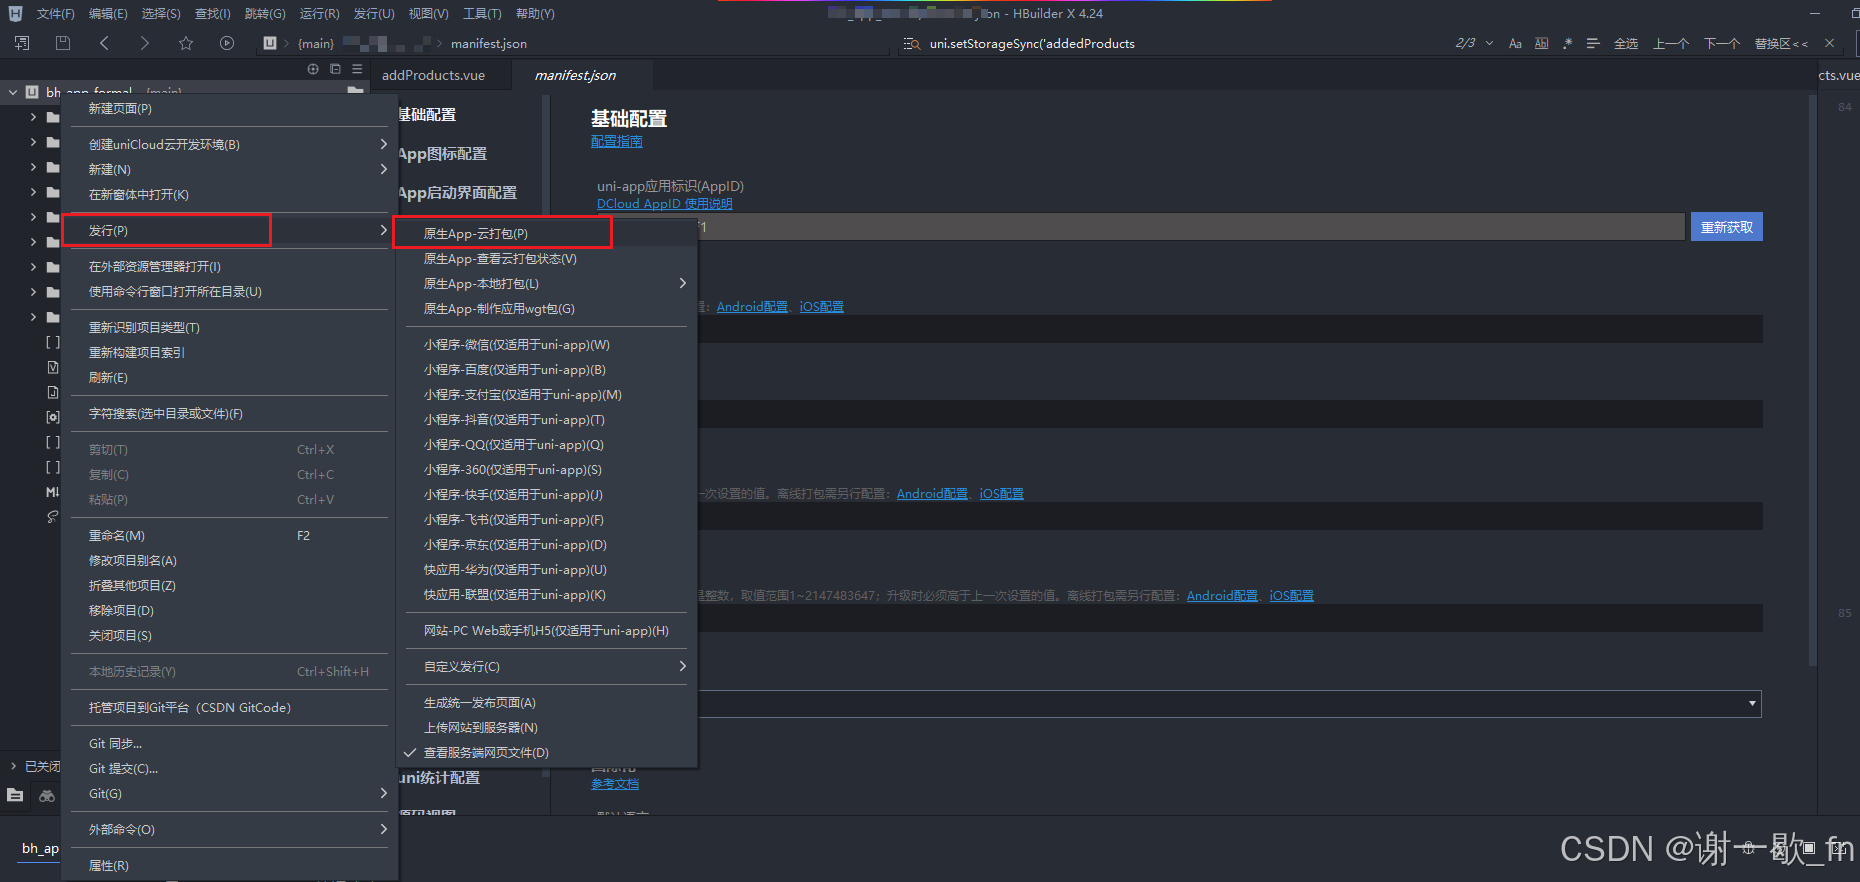This screenshot has height=882, width=1860.
Task: Click 上一个 to find previous match
Action: tap(1671, 44)
